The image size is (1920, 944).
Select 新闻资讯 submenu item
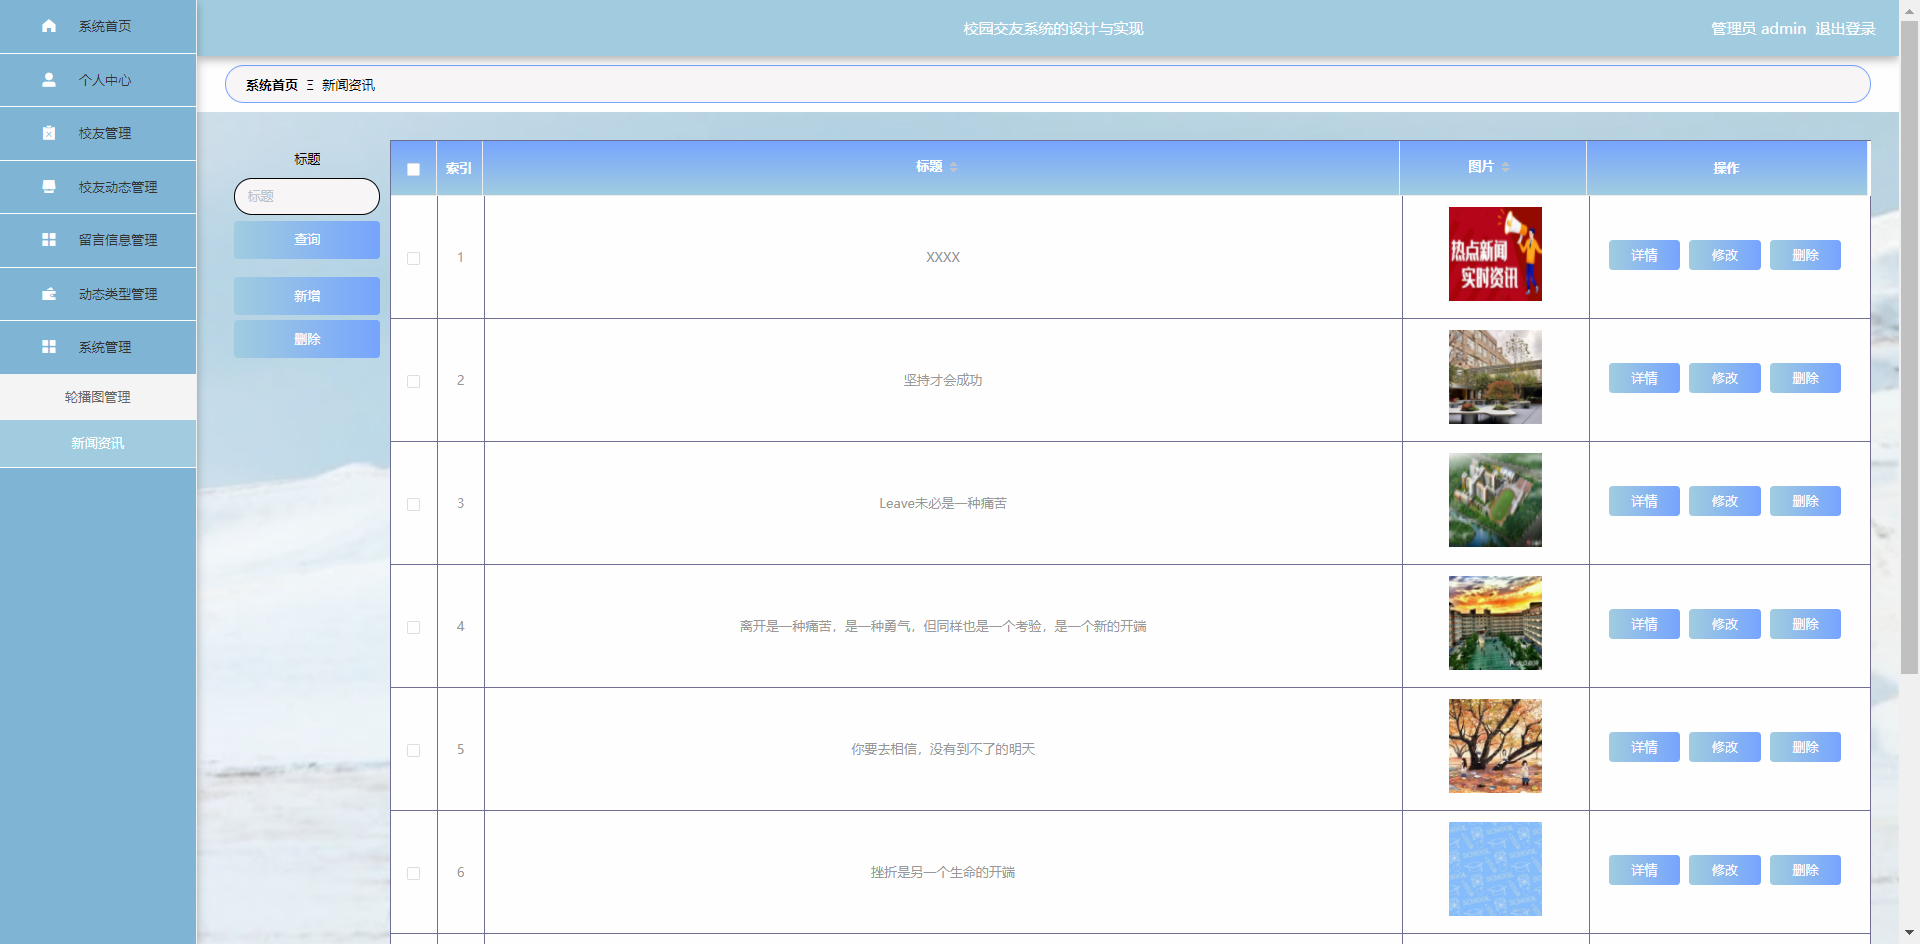click(98, 443)
